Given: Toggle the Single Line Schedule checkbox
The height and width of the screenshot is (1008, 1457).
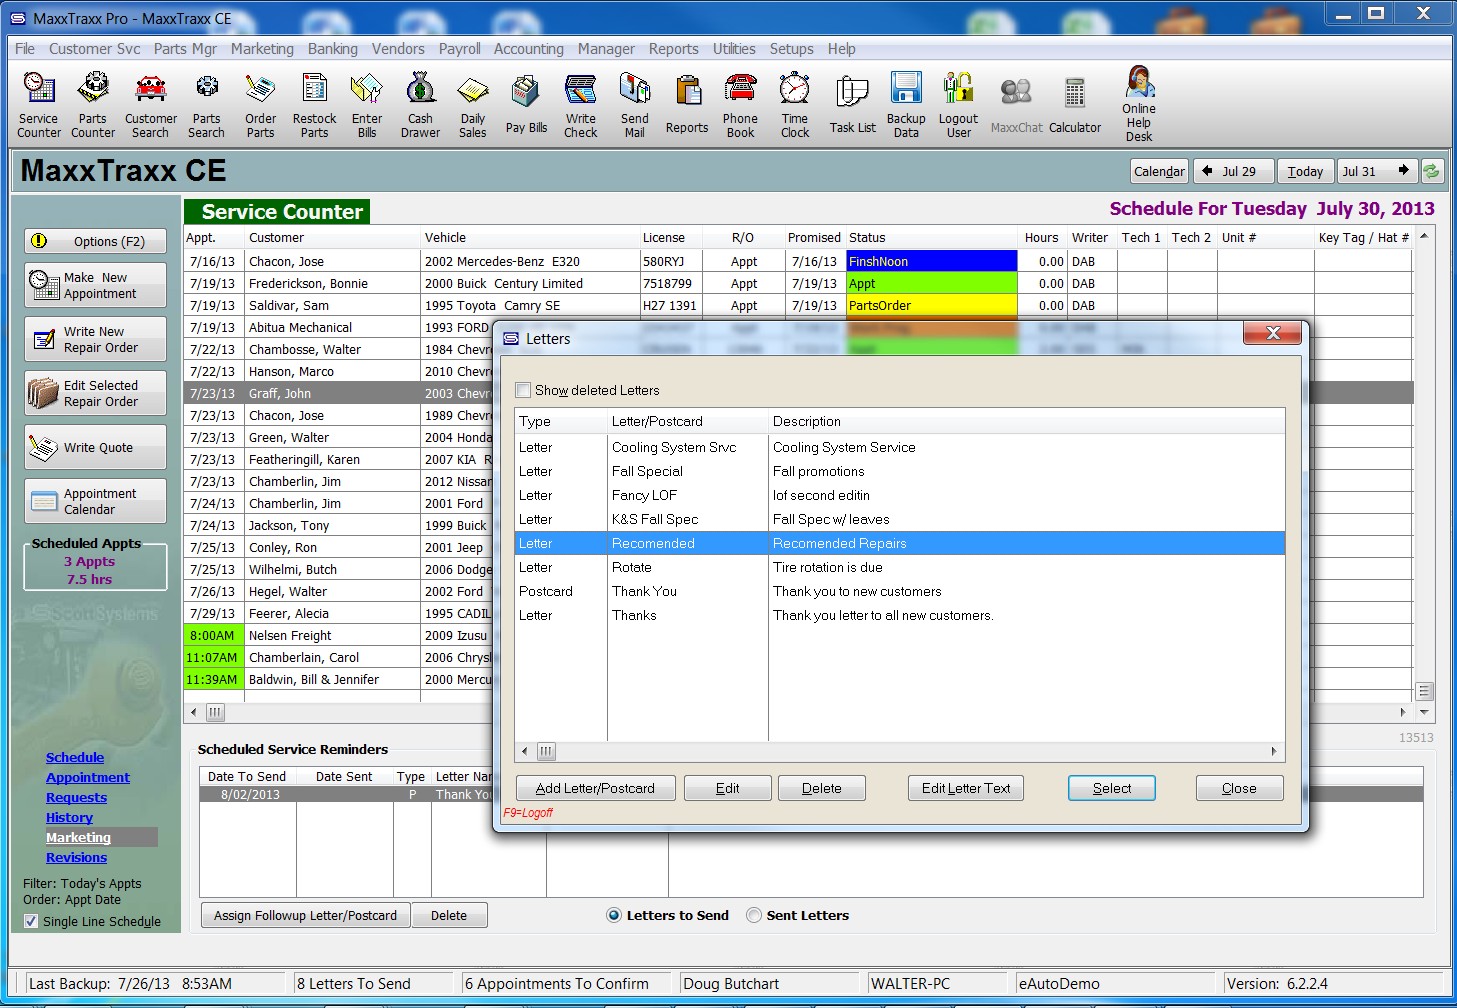Looking at the screenshot, I should (32, 921).
